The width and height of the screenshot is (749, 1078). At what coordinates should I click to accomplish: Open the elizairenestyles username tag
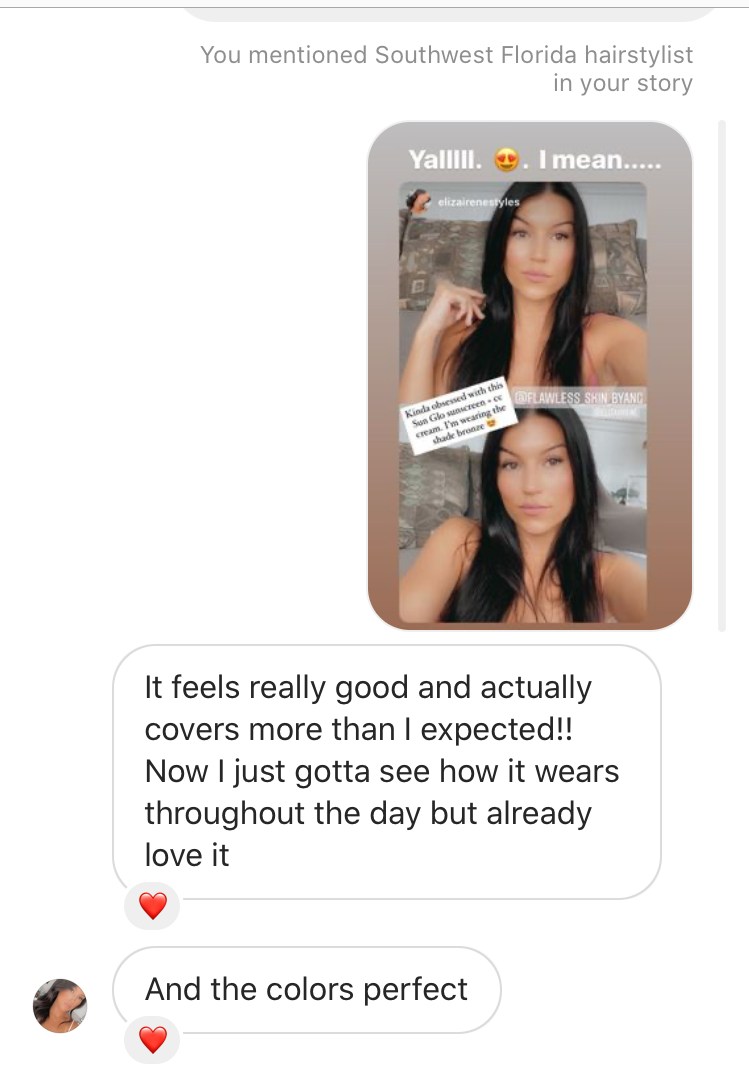(x=478, y=201)
